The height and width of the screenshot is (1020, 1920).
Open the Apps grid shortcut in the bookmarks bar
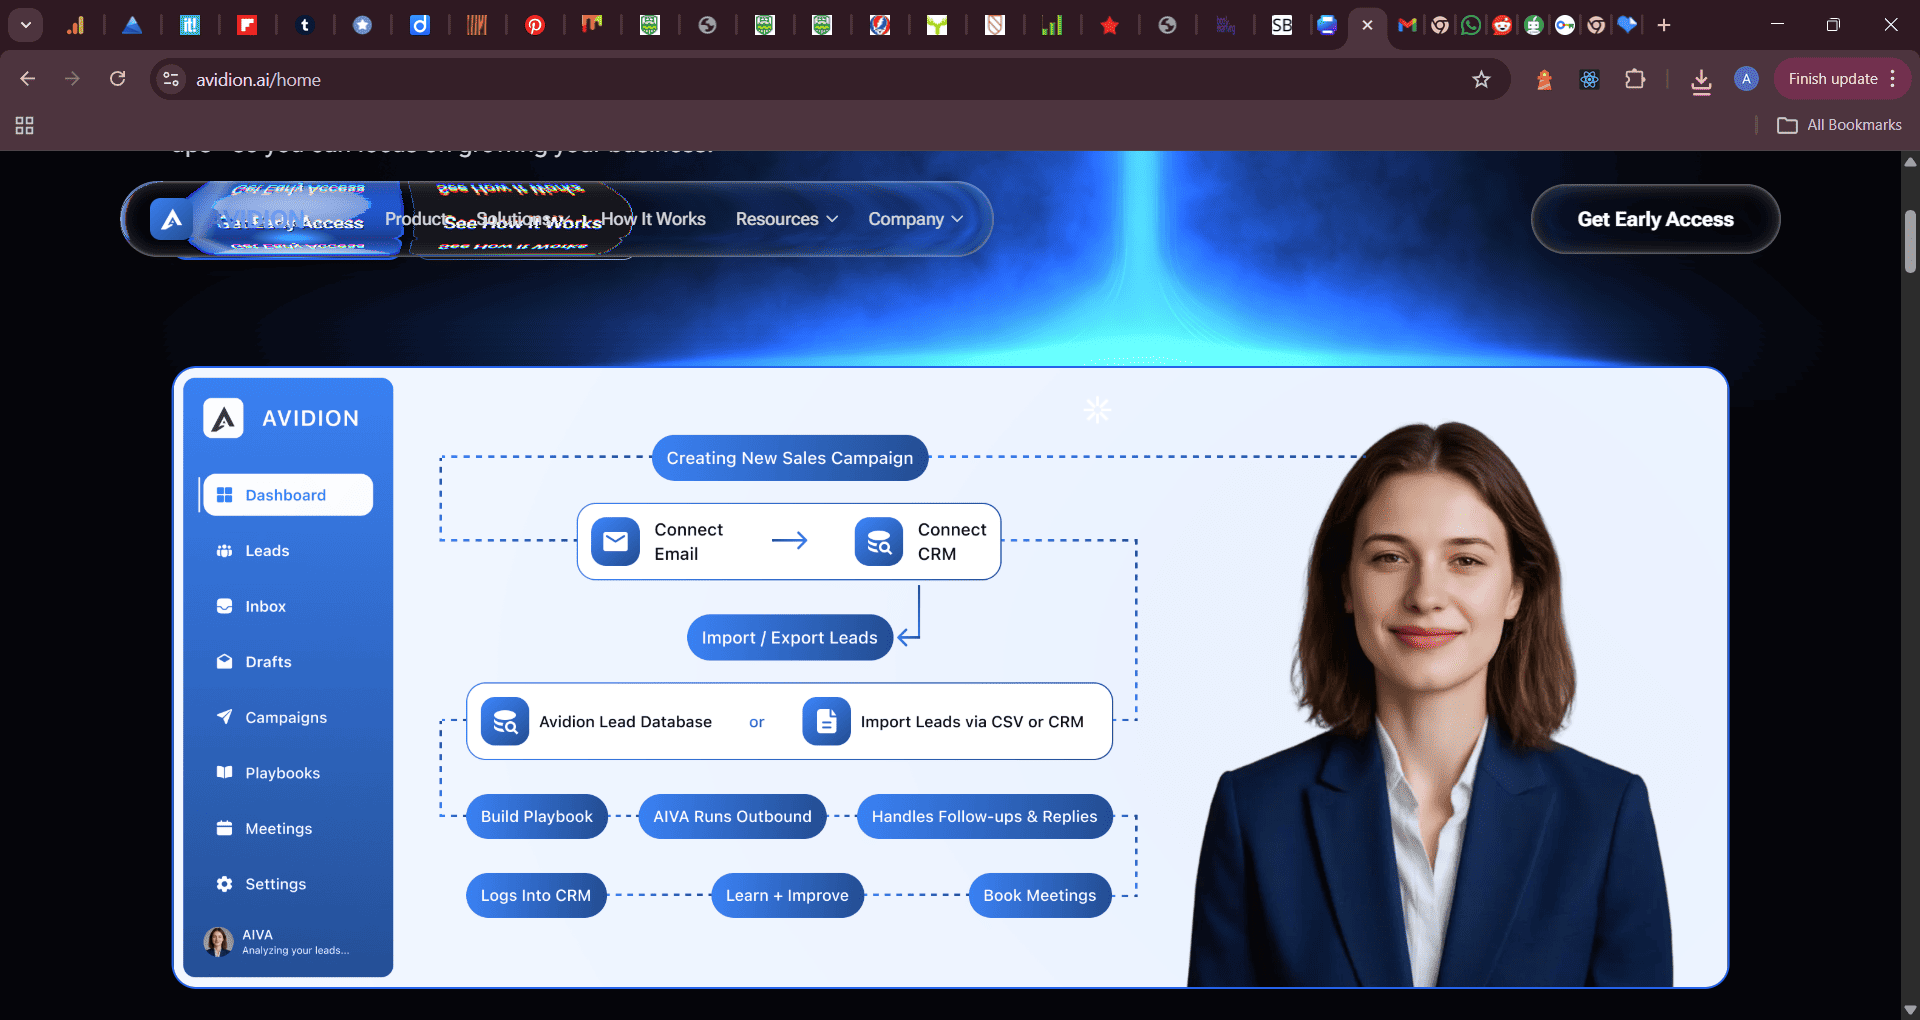(25, 125)
